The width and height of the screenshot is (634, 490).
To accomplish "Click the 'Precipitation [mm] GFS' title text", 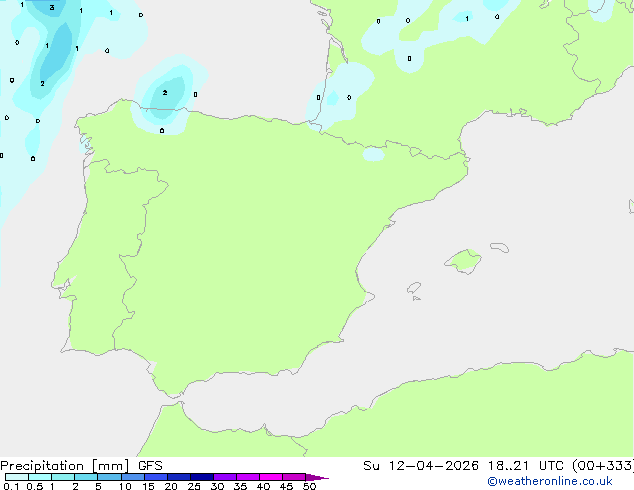I will tap(81, 466).
